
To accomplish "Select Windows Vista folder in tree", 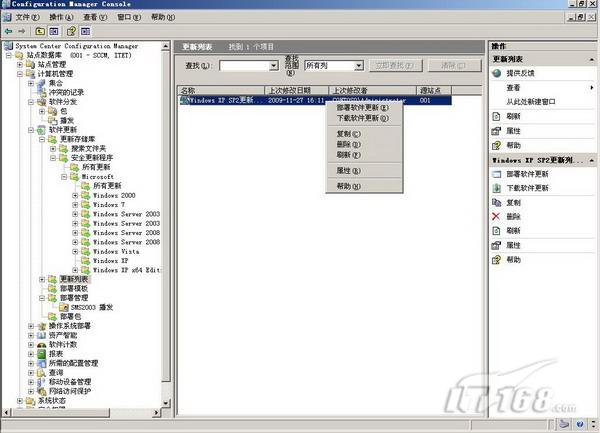I will click(x=116, y=251).
